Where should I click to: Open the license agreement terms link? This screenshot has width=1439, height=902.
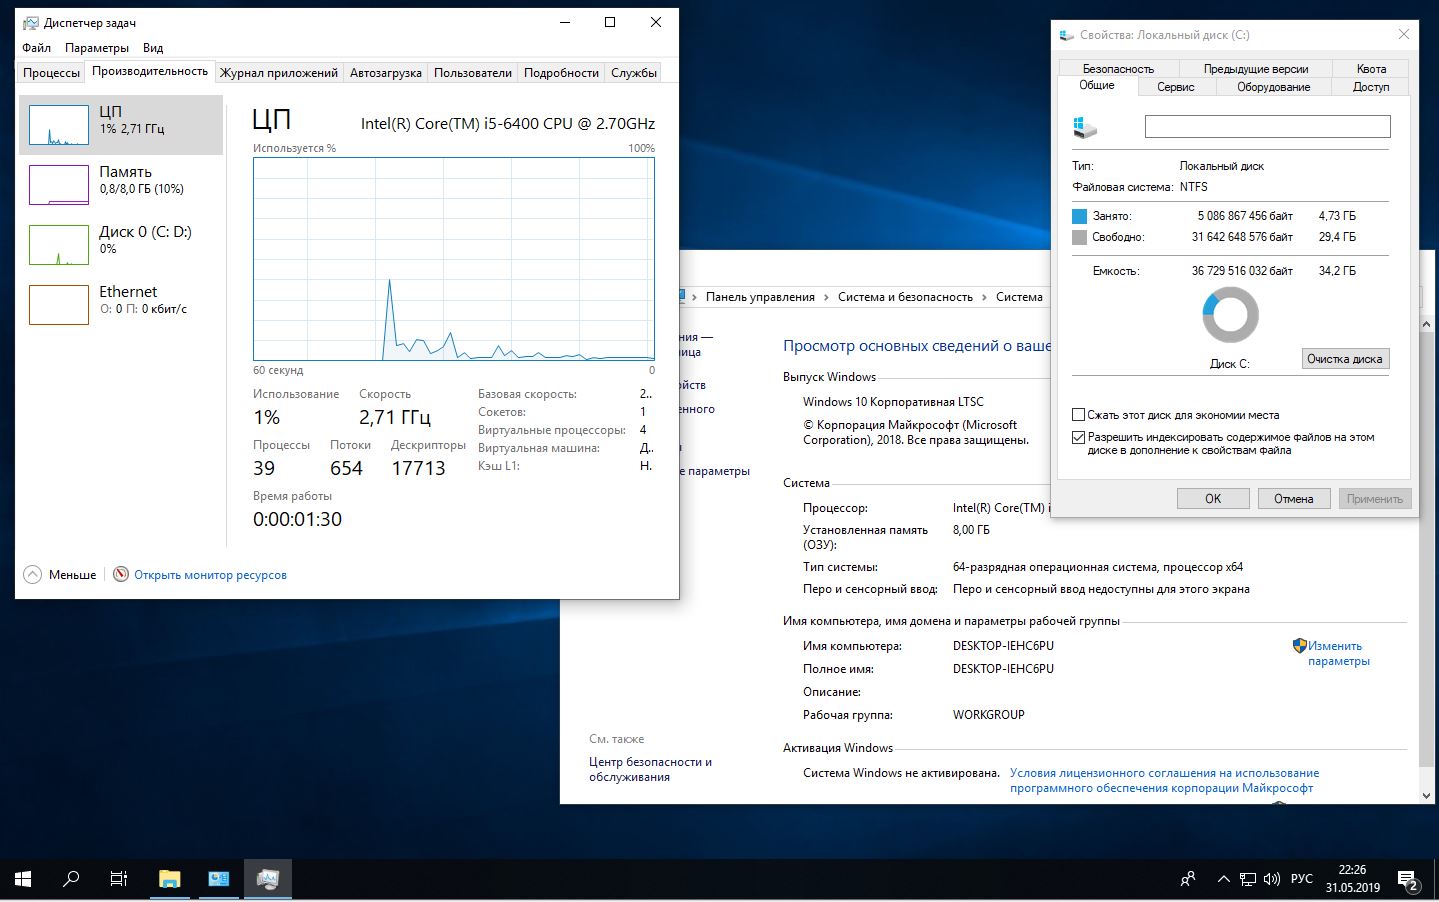(x=1164, y=780)
